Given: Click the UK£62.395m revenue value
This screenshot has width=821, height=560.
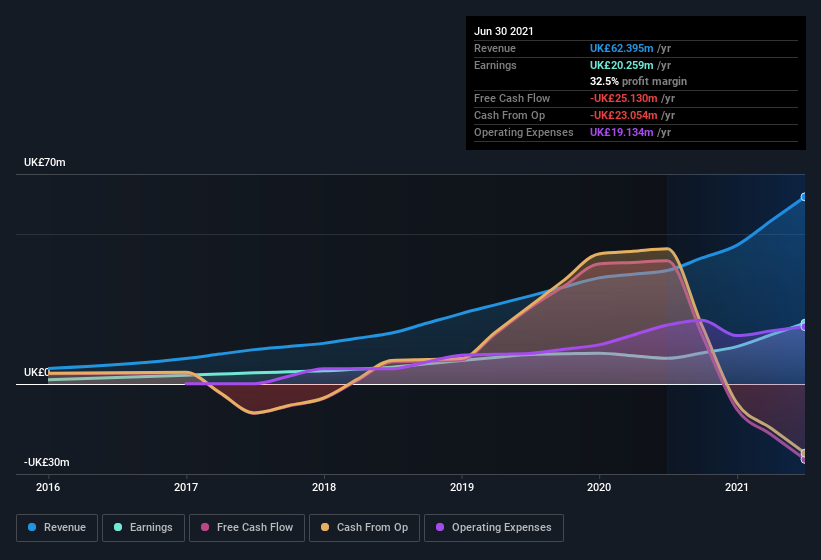Looking at the screenshot, I should pos(622,48).
